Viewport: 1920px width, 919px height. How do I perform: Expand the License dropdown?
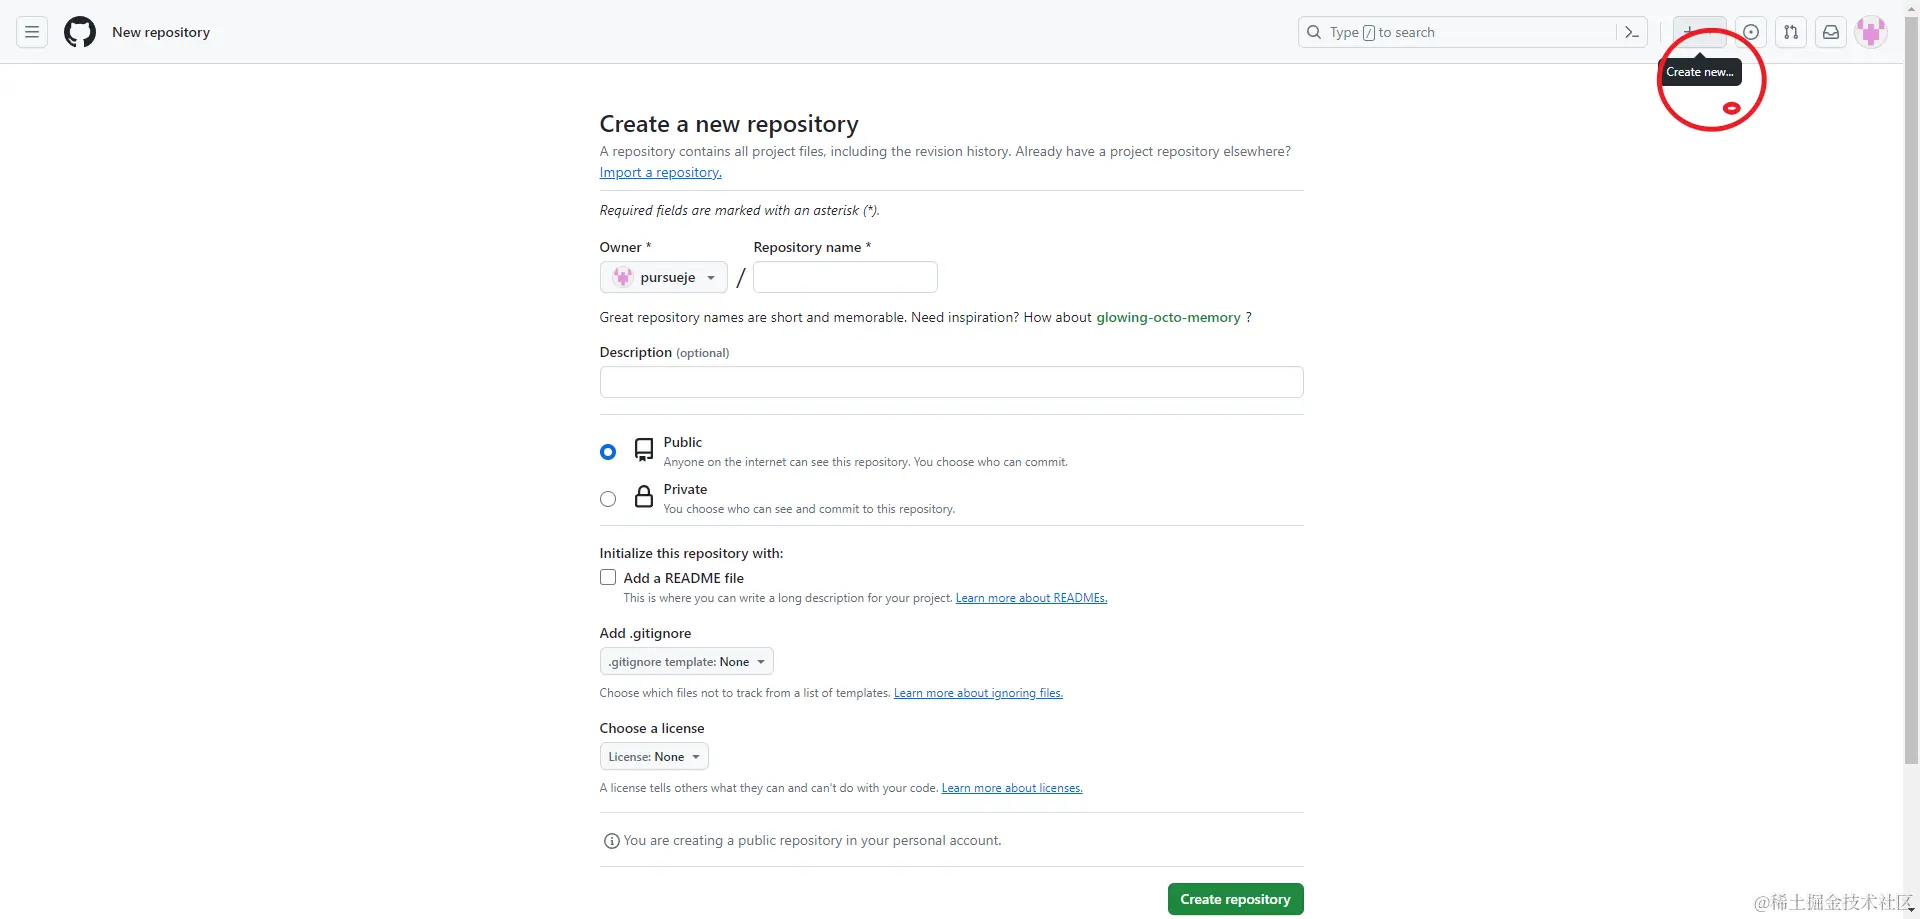click(x=654, y=757)
